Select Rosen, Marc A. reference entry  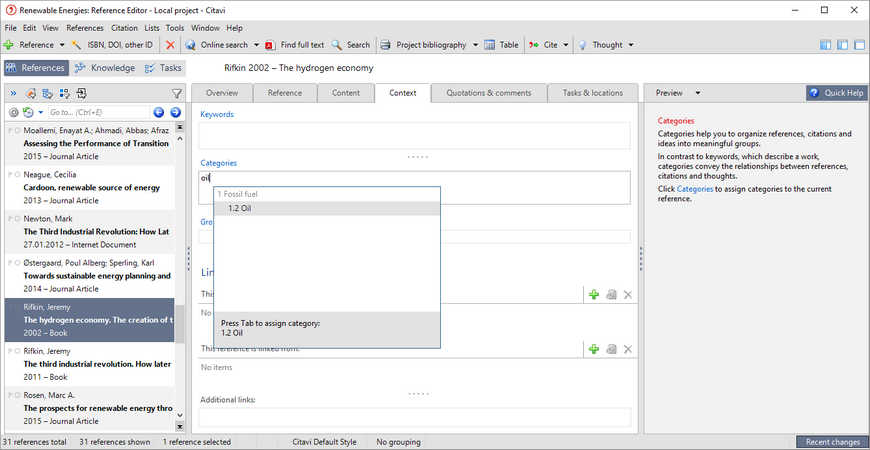point(89,408)
